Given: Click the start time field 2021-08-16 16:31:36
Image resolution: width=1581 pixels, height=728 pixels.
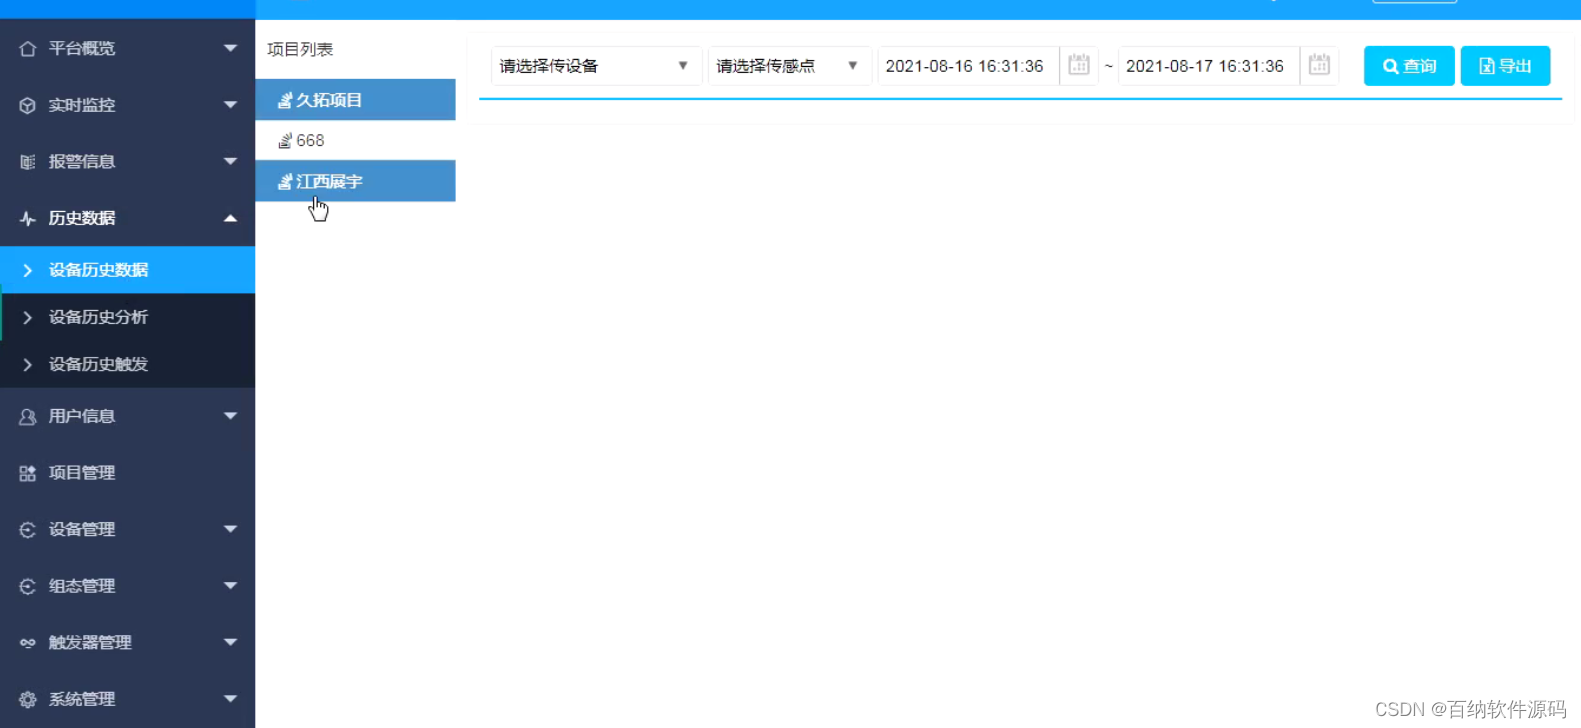Looking at the screenshot, I should click(x=968, y=66).
